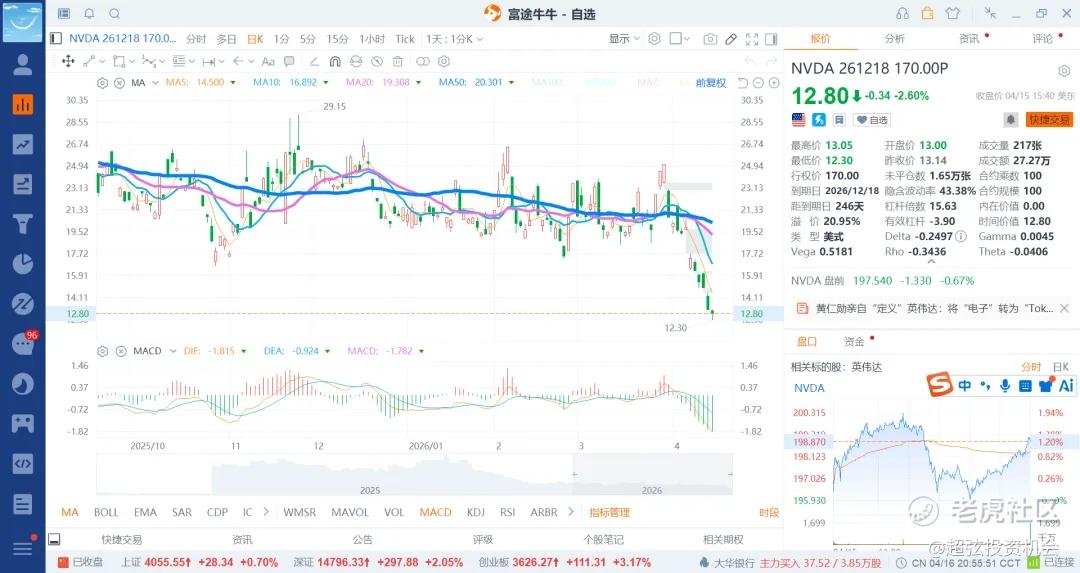Click the 前复权 adjustment link
Screen dimensions: 1080x573
point(711,83)
